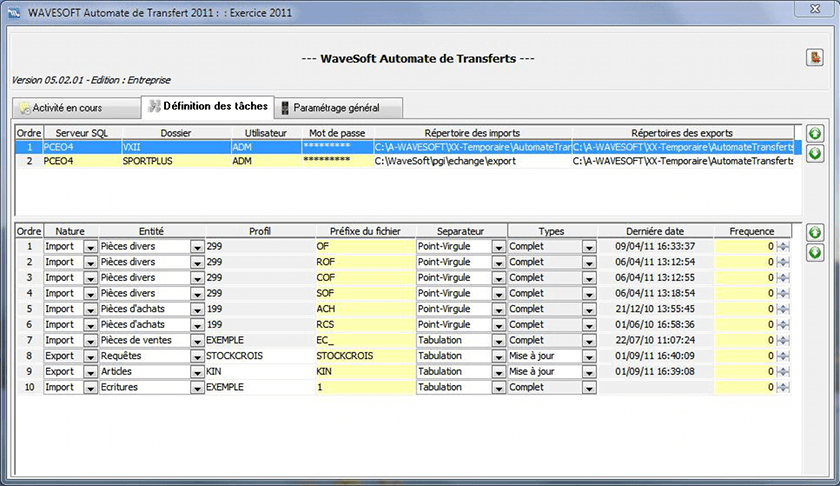
Task: Adjust Frequence stepper for task row 5
Action: (x=783, y=309)
